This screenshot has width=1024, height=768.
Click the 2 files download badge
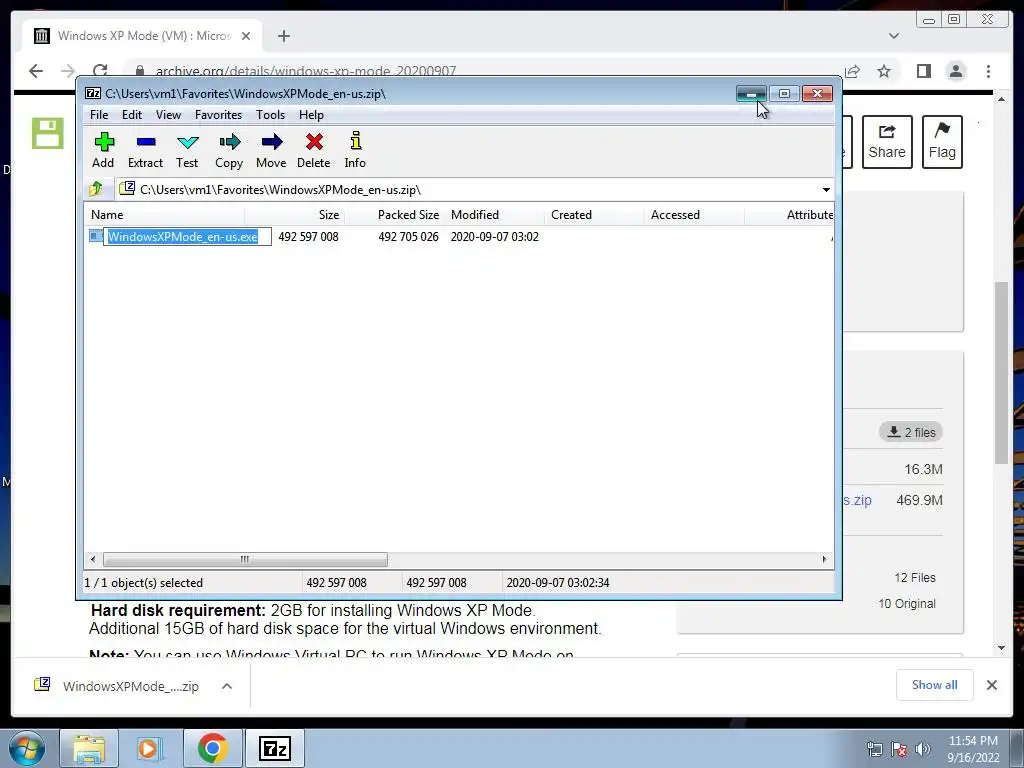(912, 432)
